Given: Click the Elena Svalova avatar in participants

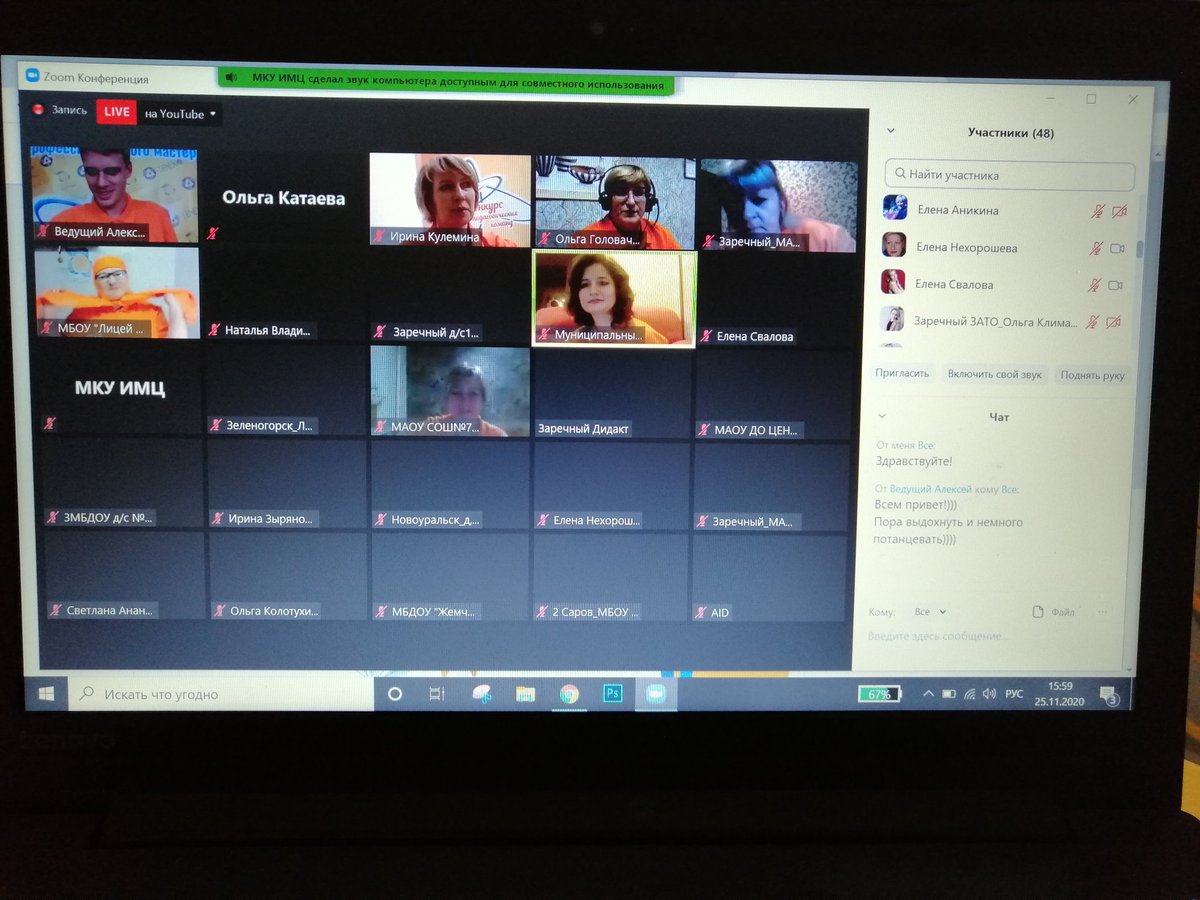Looking at the screenshot, I should tap(892, 282).
